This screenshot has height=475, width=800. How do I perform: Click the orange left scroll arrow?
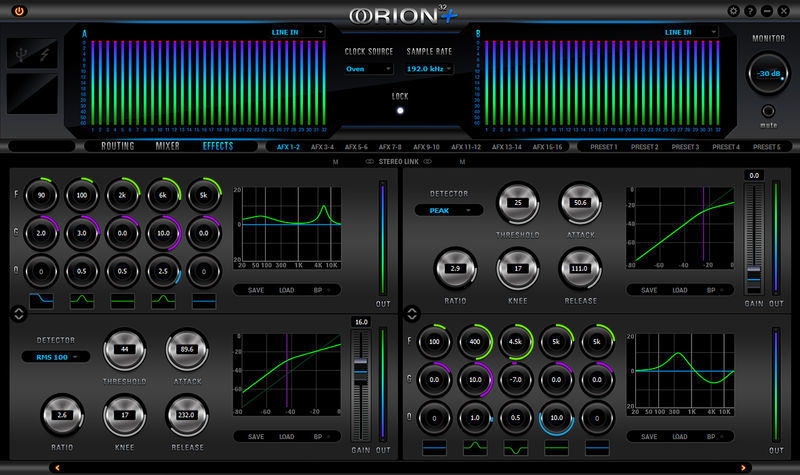(x=57, y=467)
